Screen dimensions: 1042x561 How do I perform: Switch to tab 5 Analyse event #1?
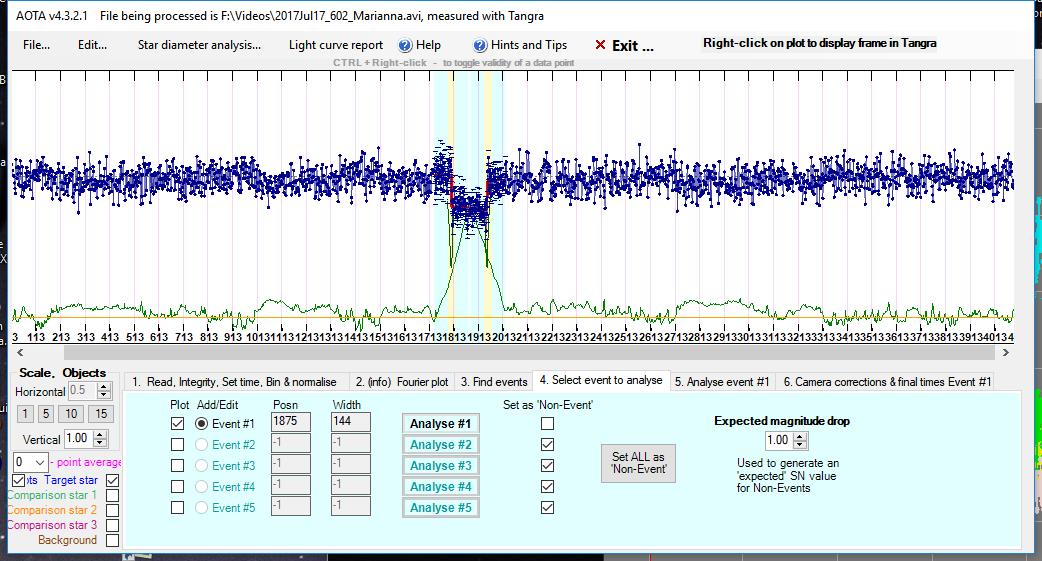pos(722,382)
